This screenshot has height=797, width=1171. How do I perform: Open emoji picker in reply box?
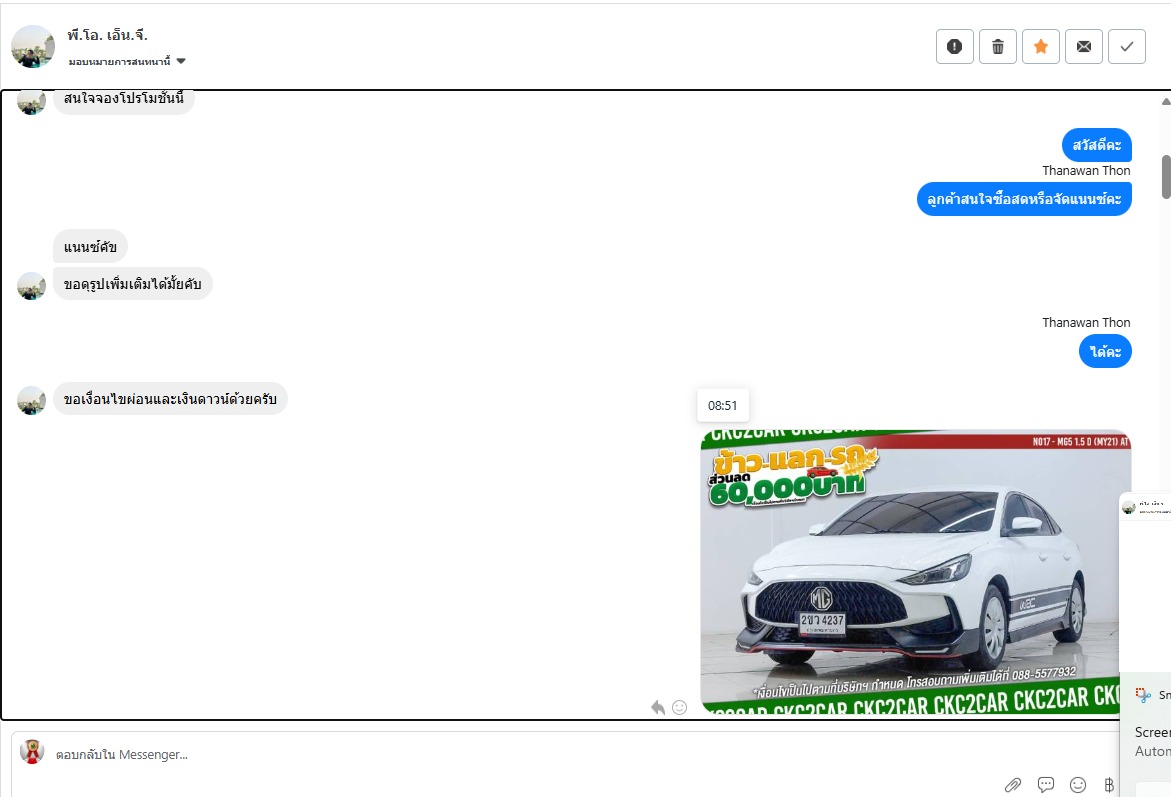click(x=1078, y=784)
